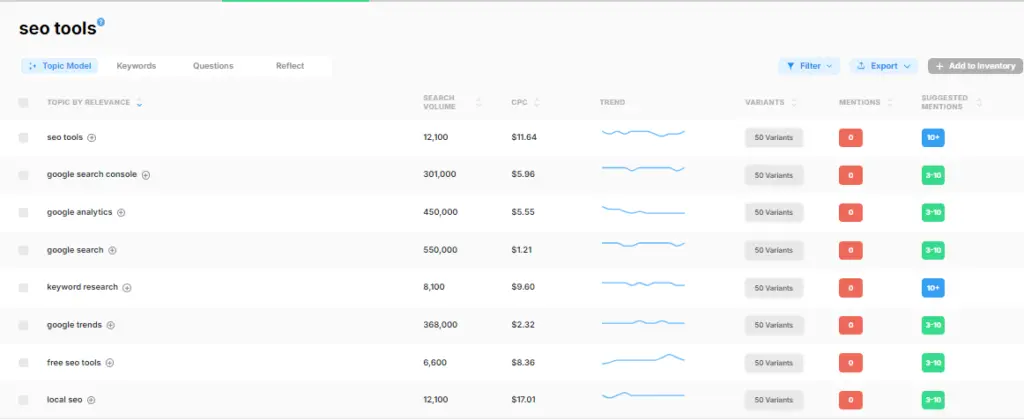Click the plus icon next to 'google search console'
1024x420 pixels.
pos(145,175)
